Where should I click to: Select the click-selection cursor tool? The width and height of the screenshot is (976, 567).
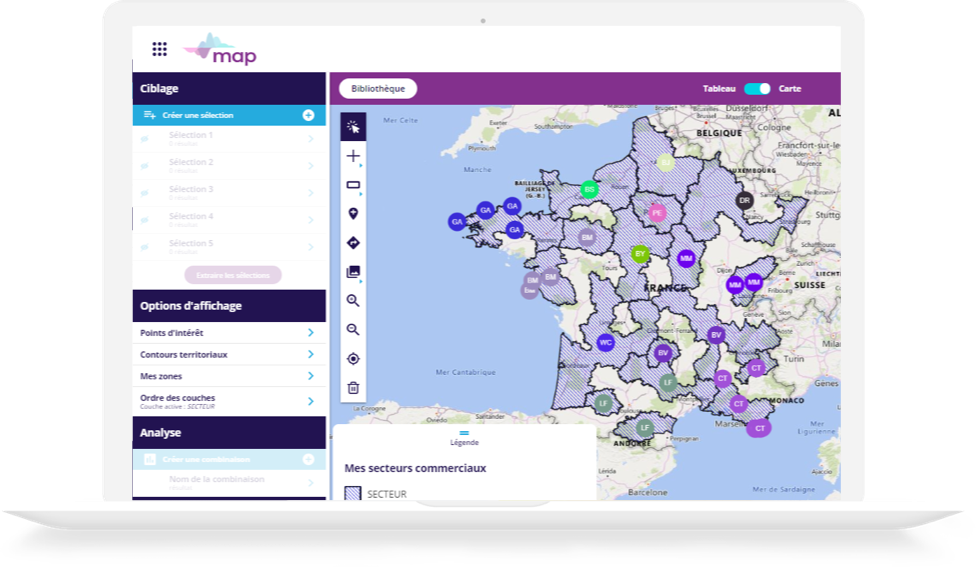[353, 127]
